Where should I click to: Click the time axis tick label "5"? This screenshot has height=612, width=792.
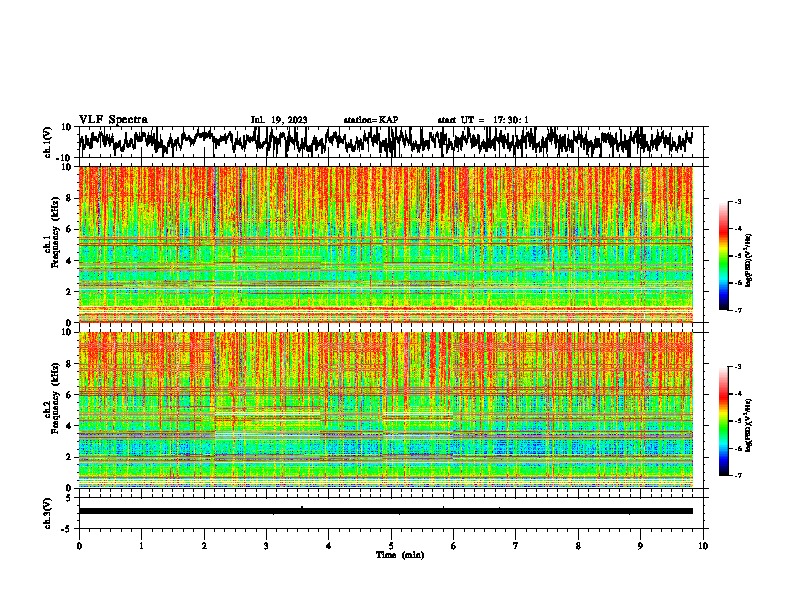click(391, 546)
